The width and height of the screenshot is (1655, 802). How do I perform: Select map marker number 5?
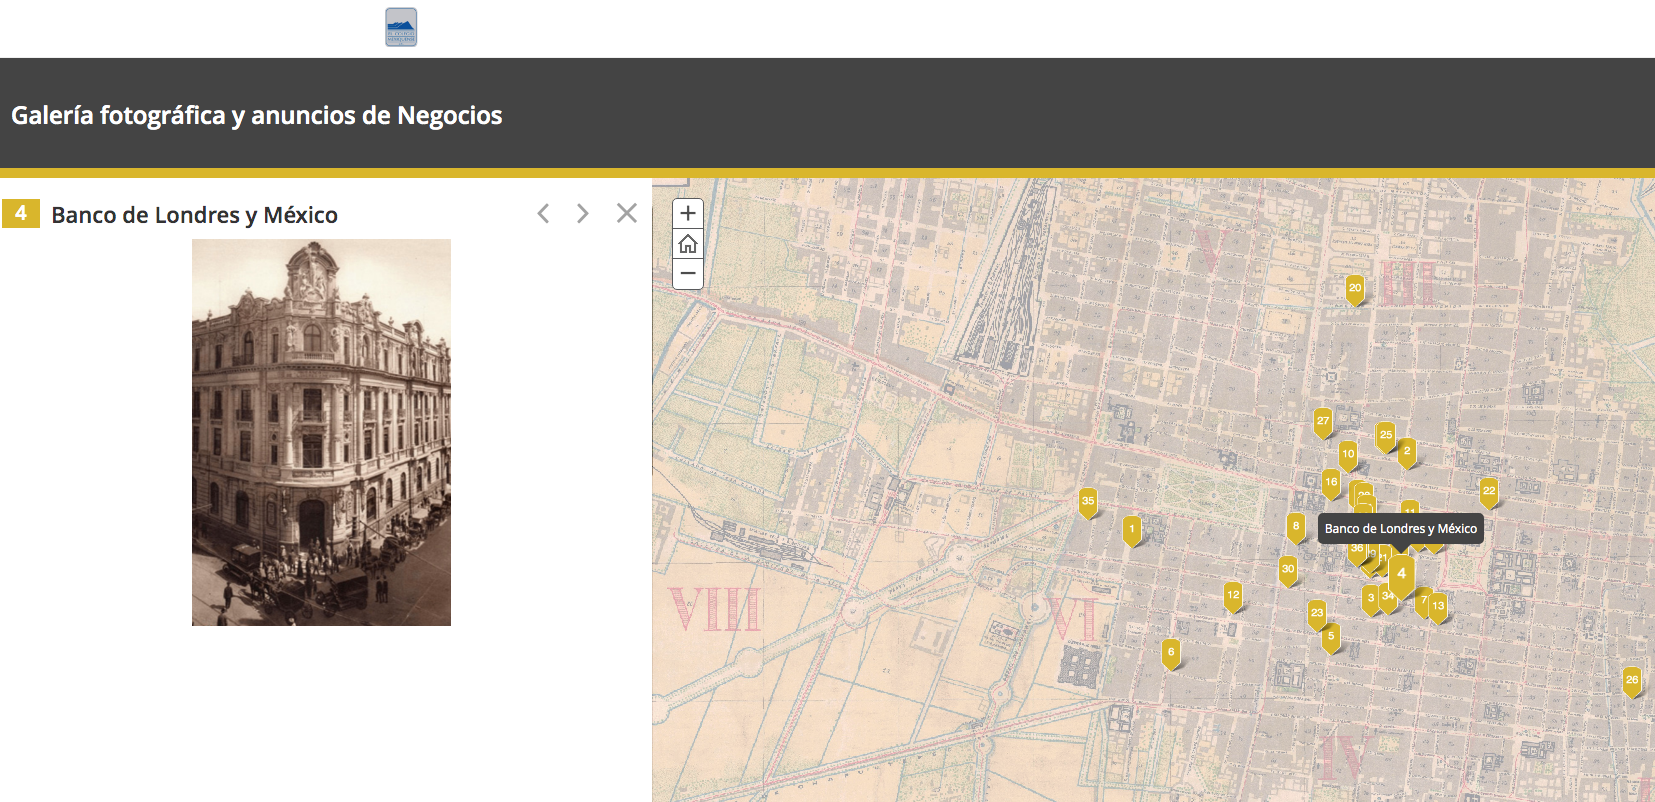tap(1331, 637)
